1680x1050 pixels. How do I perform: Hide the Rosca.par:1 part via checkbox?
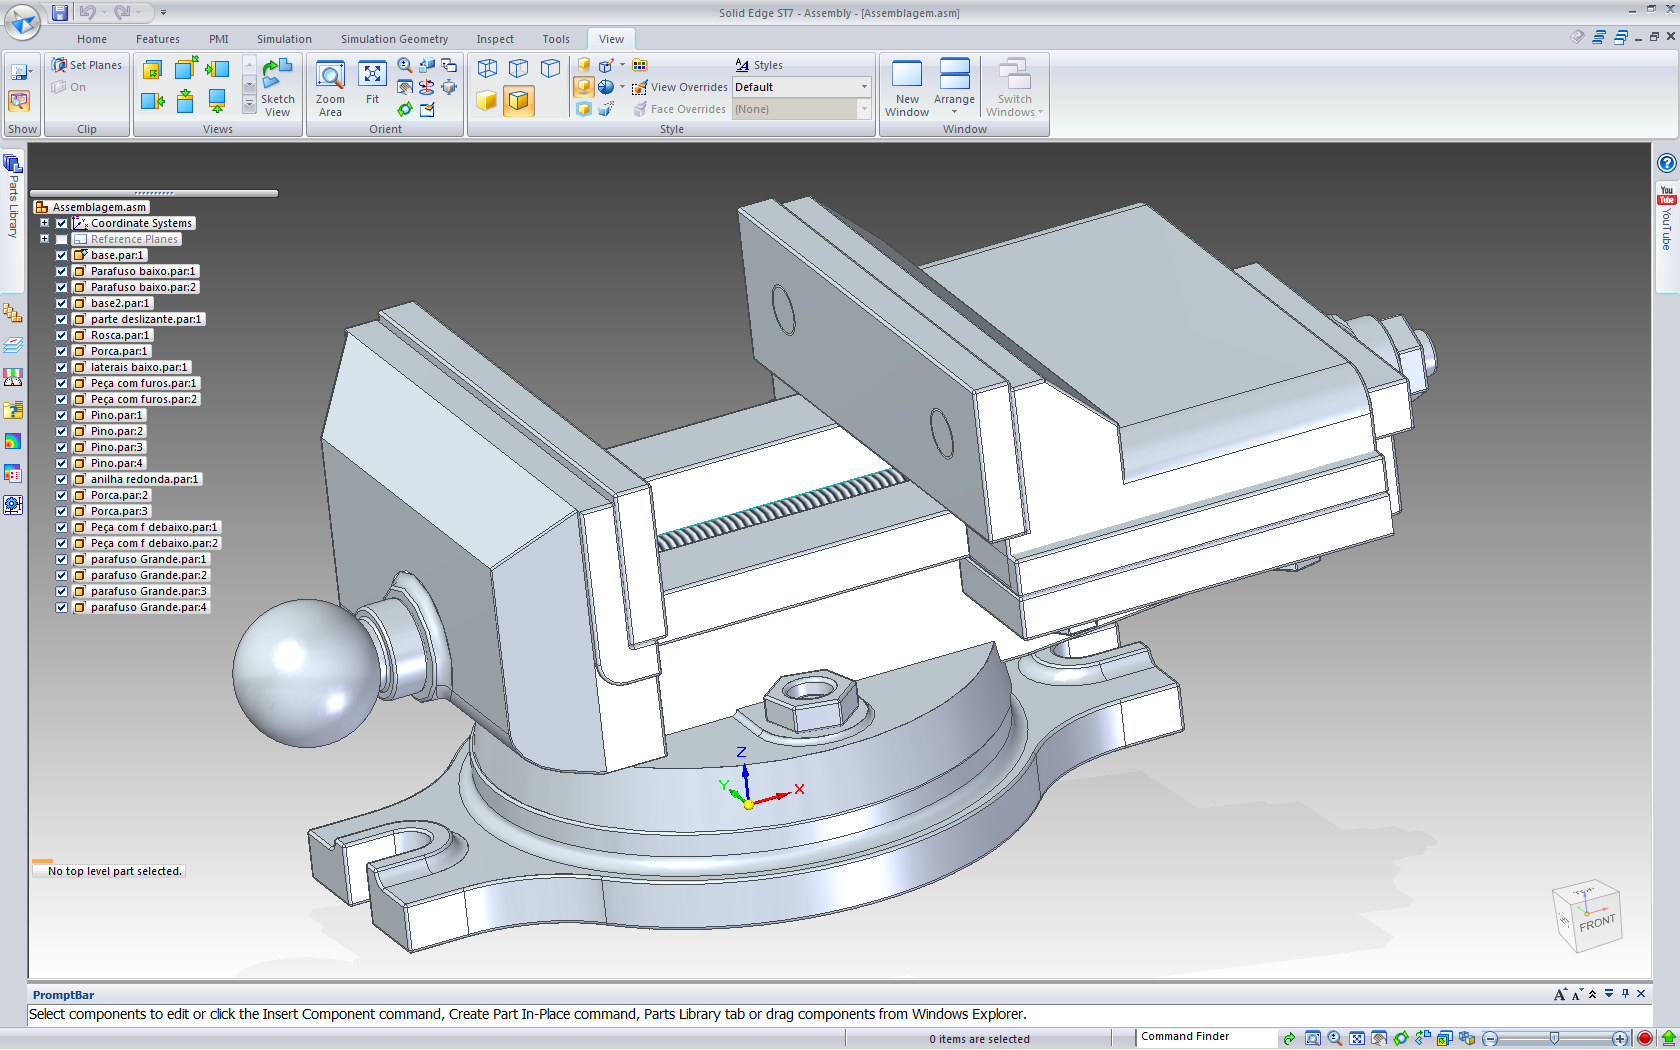[x=62, y=335]
